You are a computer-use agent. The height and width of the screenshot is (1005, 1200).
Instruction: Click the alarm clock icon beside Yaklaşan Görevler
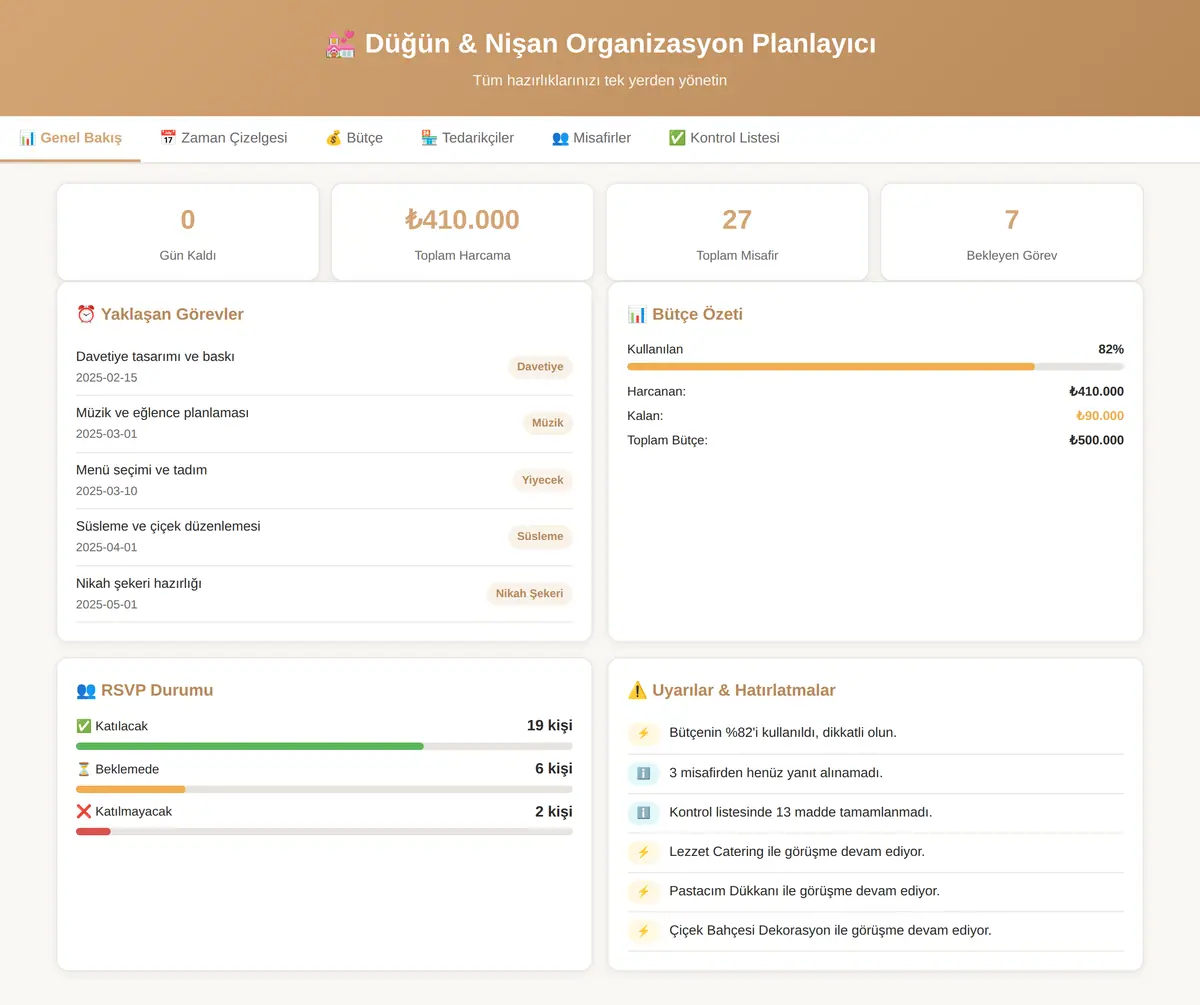coord(86,314)
